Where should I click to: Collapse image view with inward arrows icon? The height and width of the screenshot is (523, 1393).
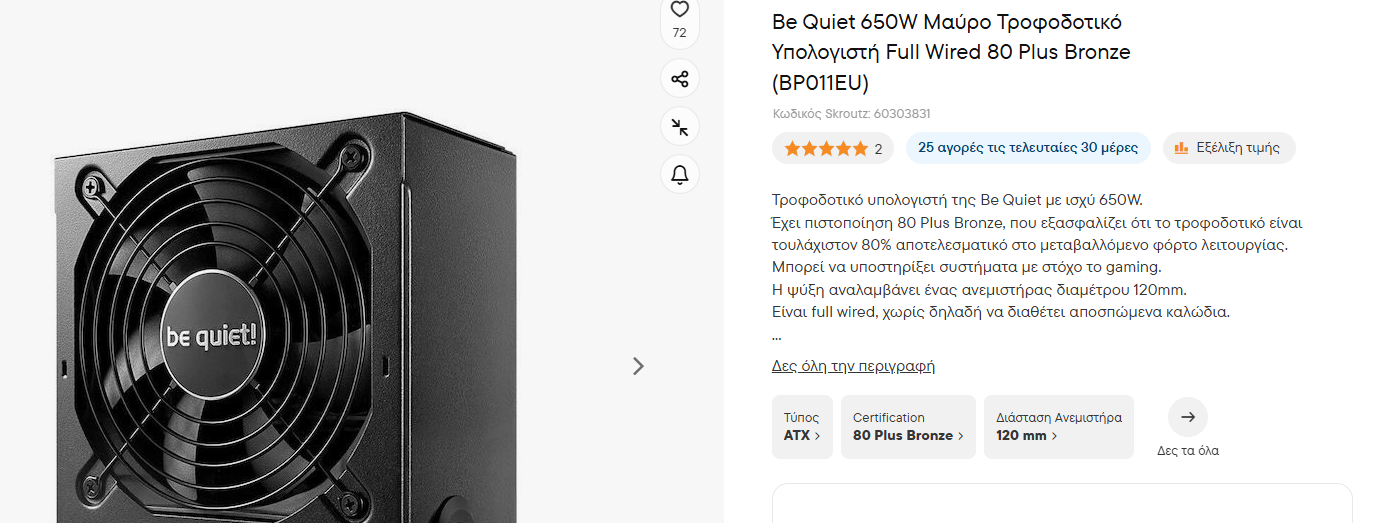point(680,127)
